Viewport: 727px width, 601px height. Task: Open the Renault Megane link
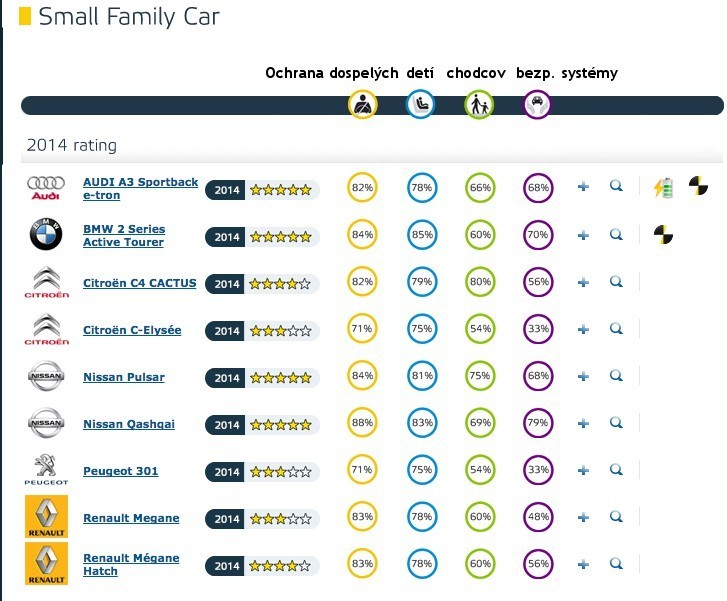click(x=131, y=518)
